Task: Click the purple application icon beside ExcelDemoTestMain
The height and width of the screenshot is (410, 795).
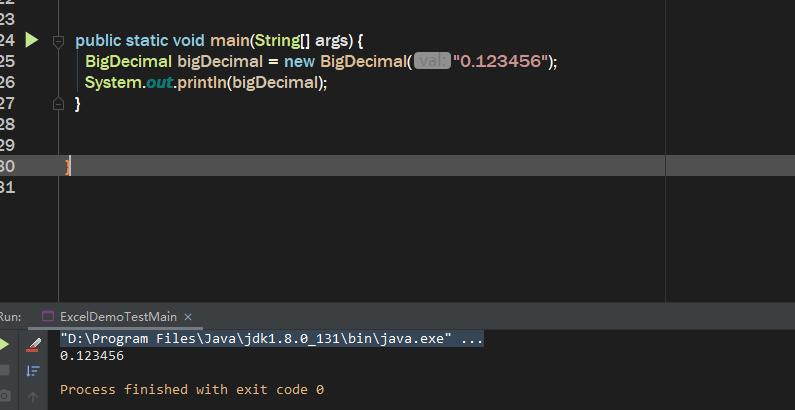Action: pyautogui.click(x=48, y=317)
